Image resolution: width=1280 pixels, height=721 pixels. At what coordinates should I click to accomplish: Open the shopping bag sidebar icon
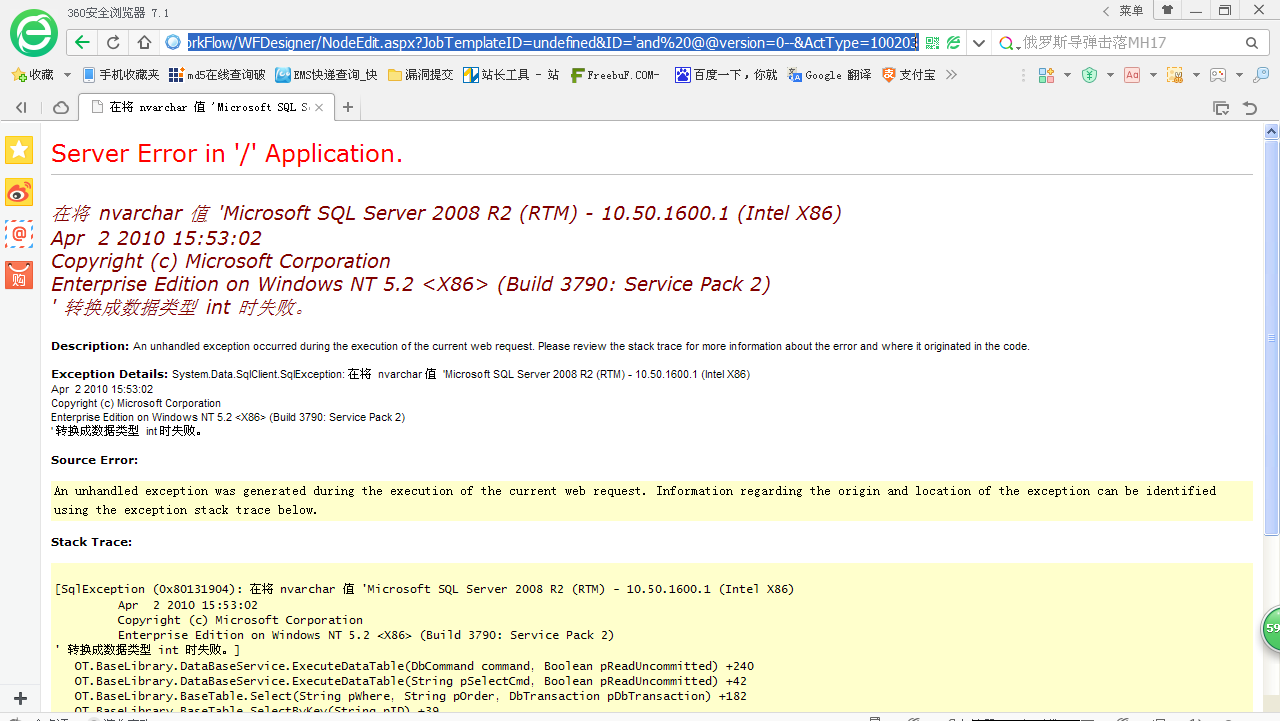tap(19, 276)
